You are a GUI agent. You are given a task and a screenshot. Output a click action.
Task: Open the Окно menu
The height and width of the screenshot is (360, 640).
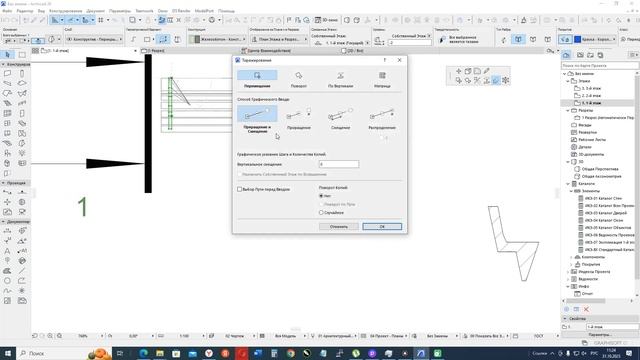pyautogui.click(x=162, y=11)
